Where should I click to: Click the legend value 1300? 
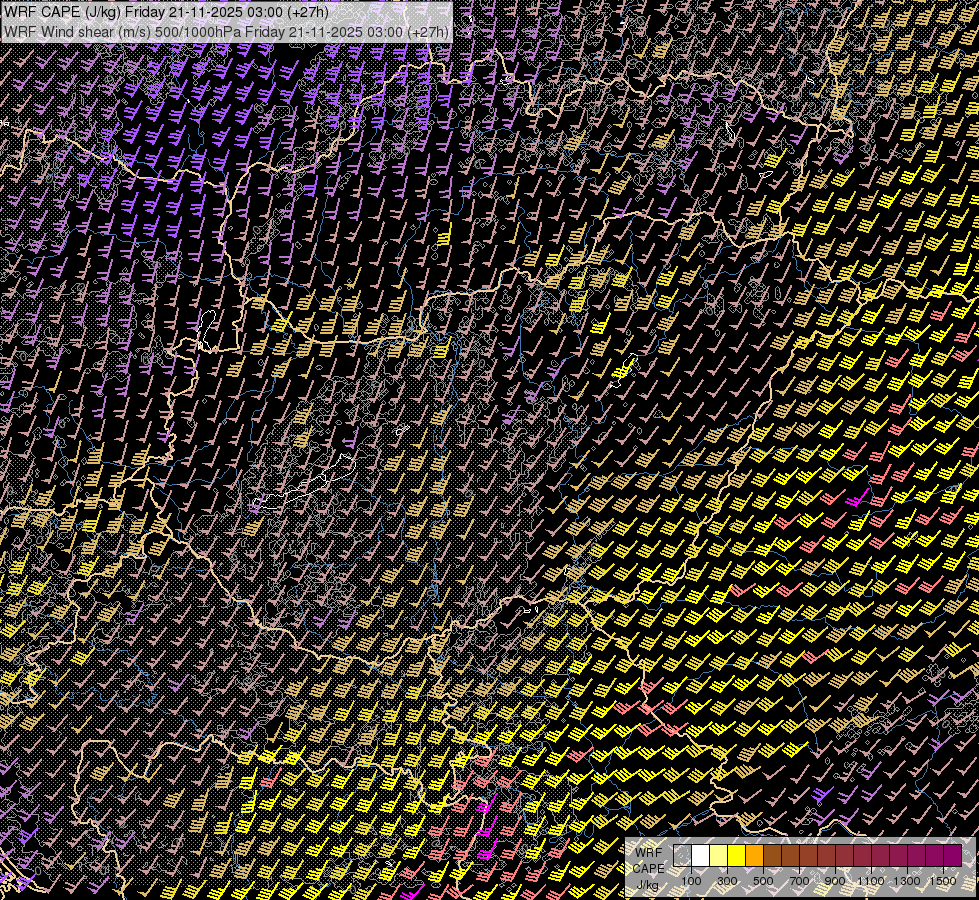(907, 881)
